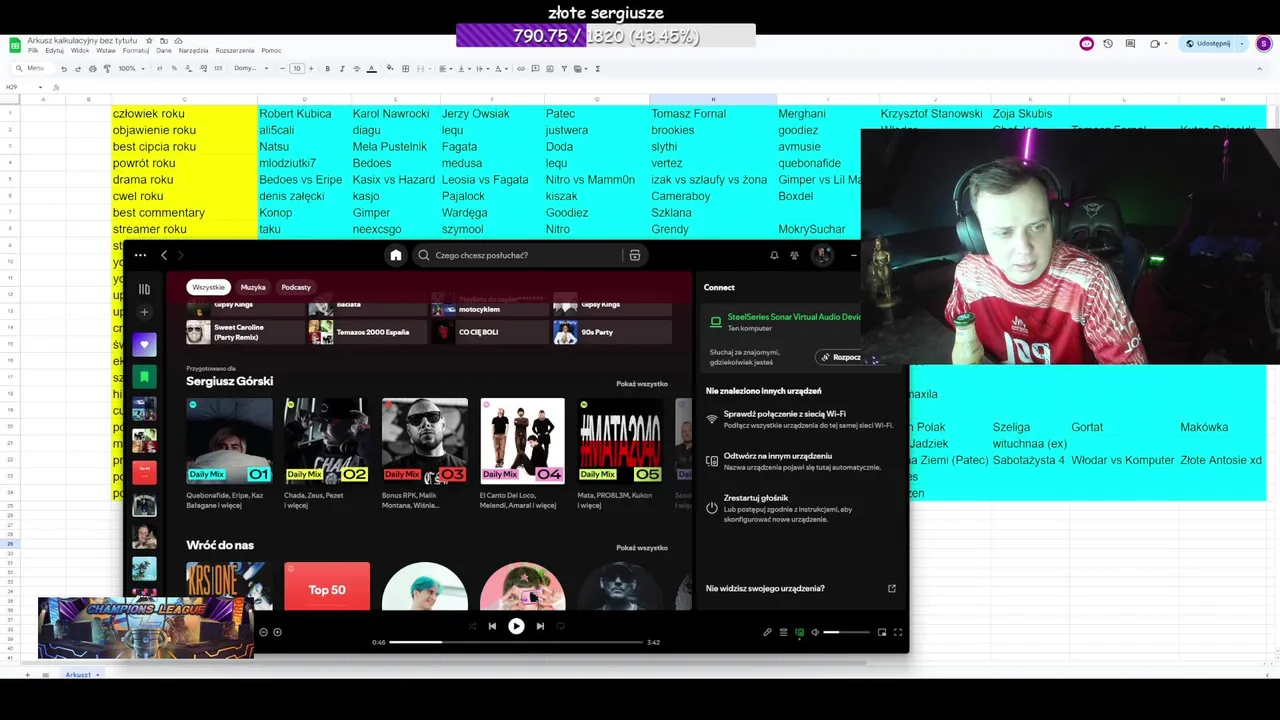Toggle strikethrough in Sheets toolbar
Screen dimensions: 1280x720
point(356,68)
